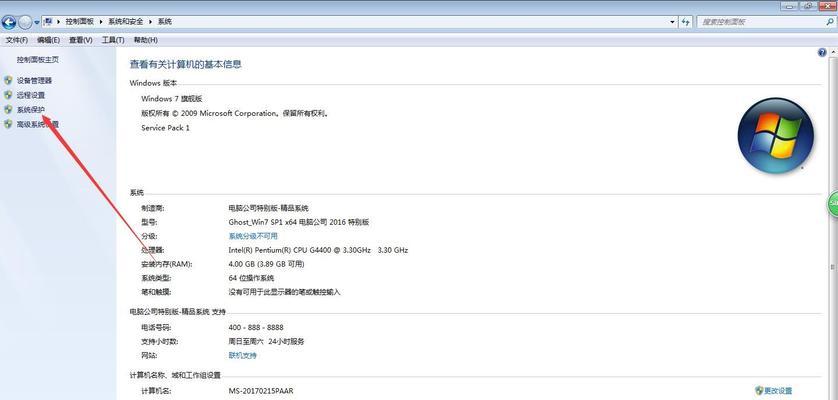Click the blue help question mark icon

[822, 52]
